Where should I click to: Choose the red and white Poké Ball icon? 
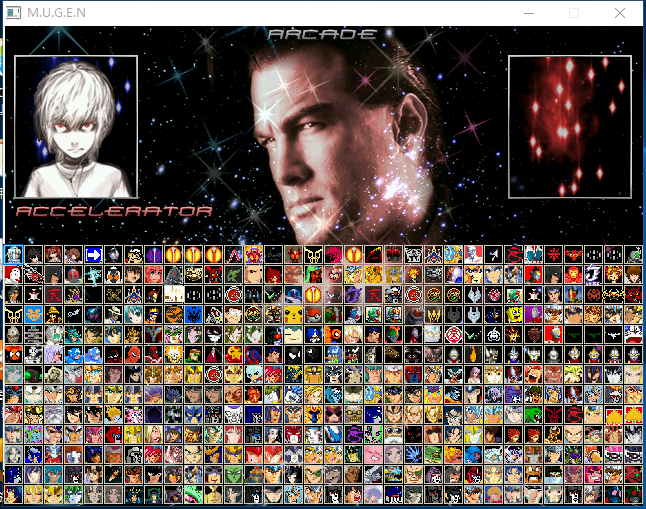313,315
